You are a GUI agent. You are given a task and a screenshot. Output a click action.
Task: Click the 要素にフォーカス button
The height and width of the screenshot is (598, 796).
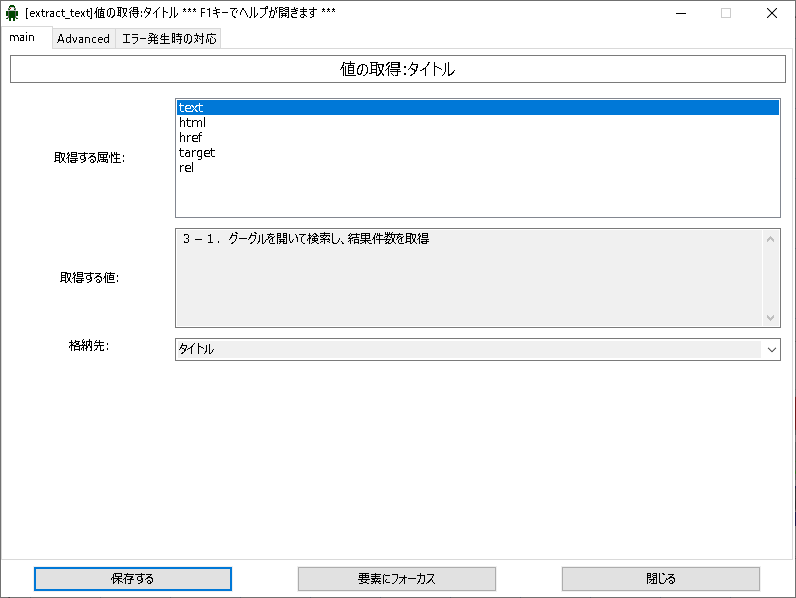[x=396, y=579]
